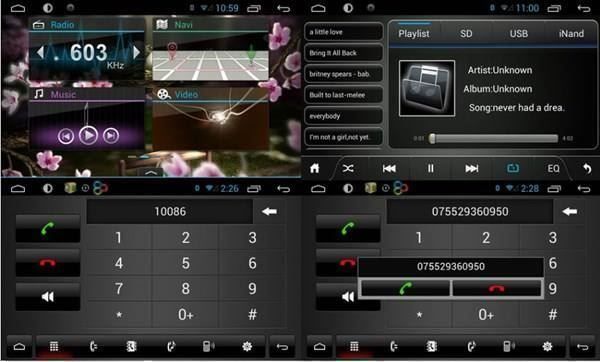Image resolution: width=600 pixels, height=362 pixels.
Task: Open contacts icon on the 075529360950 dialer bottom bar
Action: 432,347
